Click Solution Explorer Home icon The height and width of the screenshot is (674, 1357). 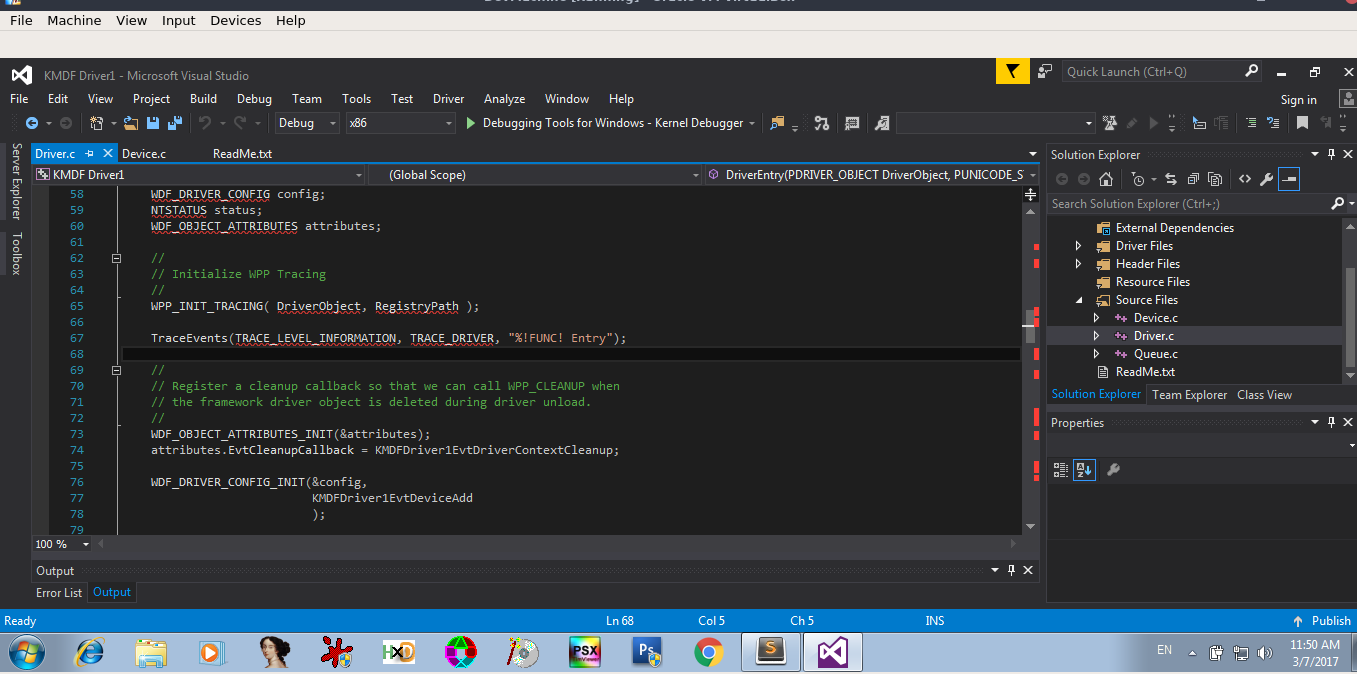[x=1105, y=179]
